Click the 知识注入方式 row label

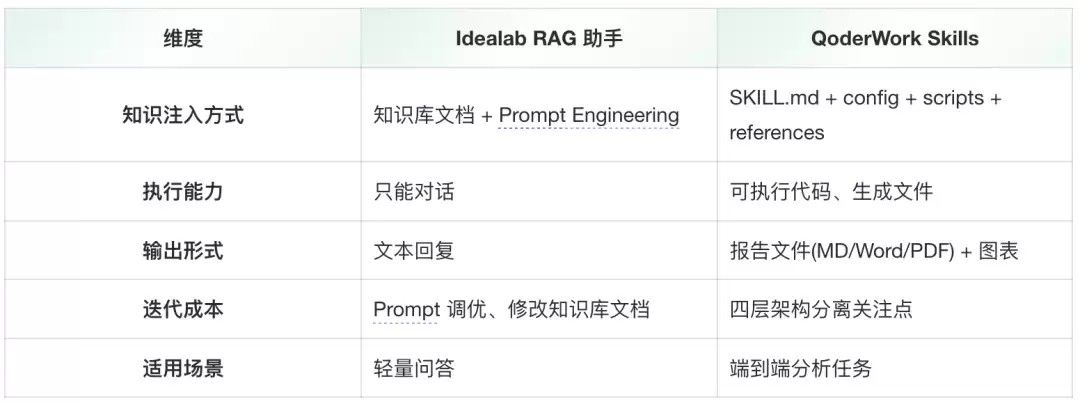[183, 115]
